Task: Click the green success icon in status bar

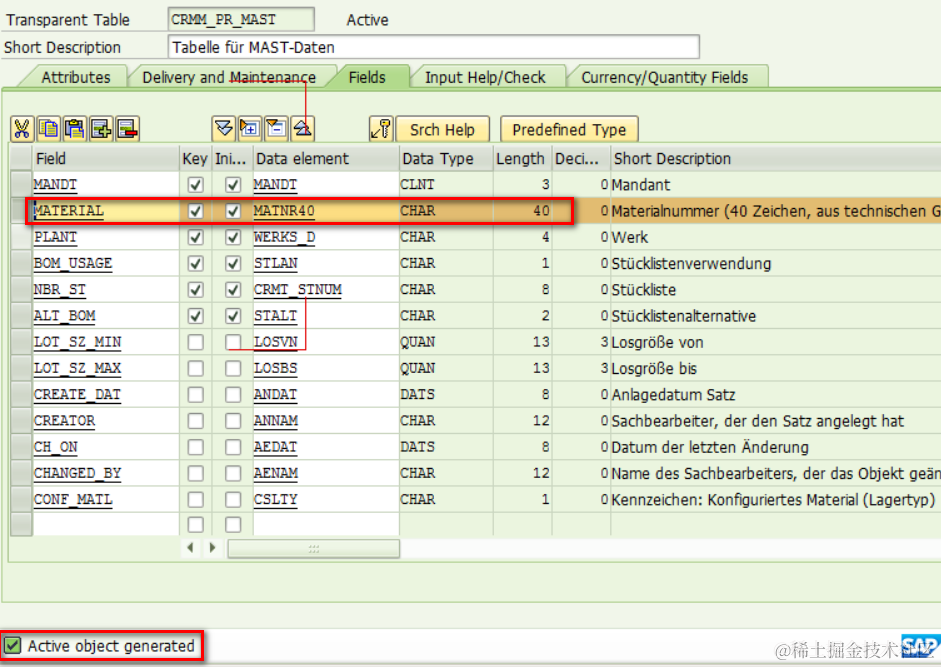Action: pyautogui.click(x=12, y=646)
